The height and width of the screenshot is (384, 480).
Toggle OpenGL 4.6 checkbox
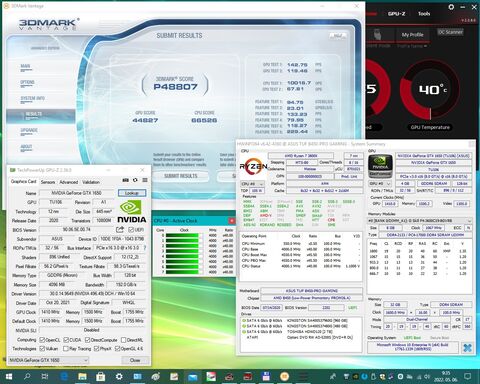(x=117, y=348)
